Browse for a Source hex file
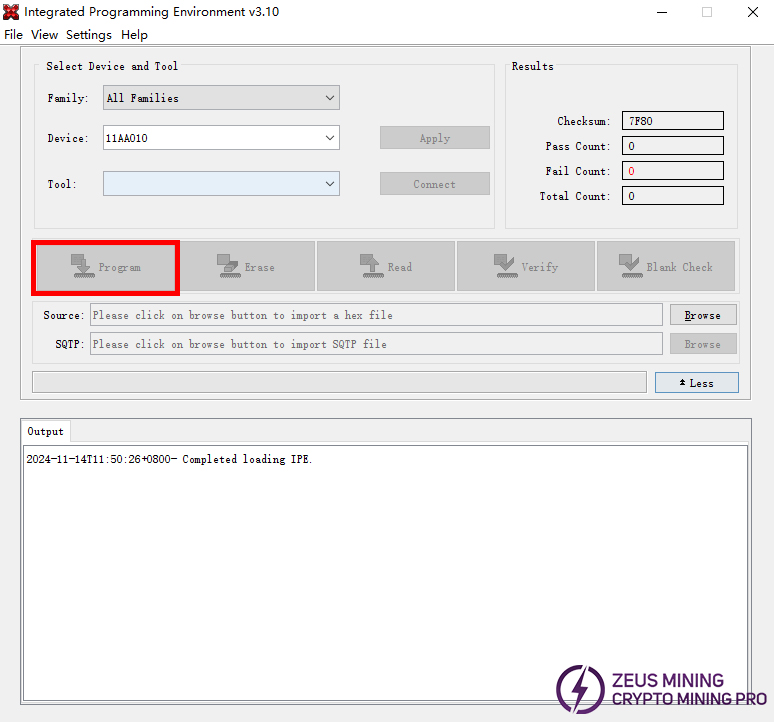774x722 pixels. click(x=702, y=315)
